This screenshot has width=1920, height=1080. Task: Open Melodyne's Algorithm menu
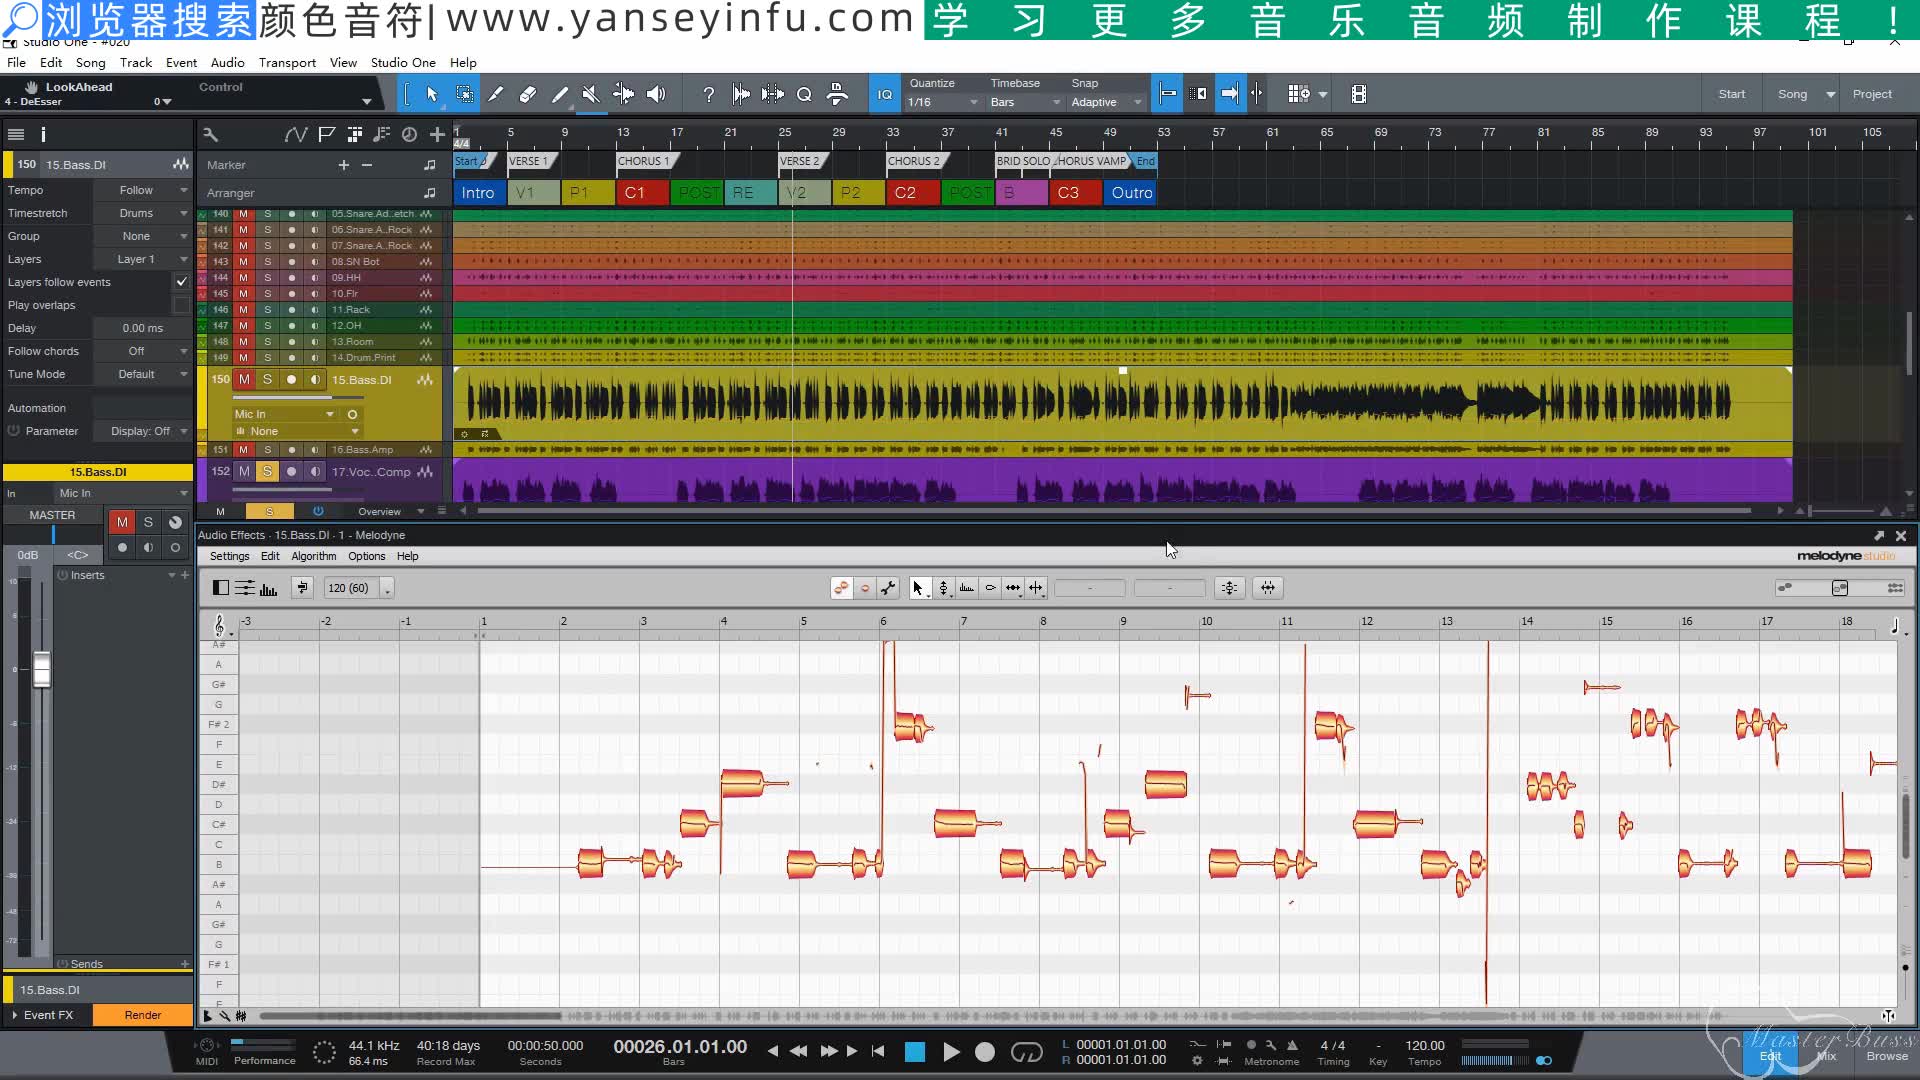point(314,556)
